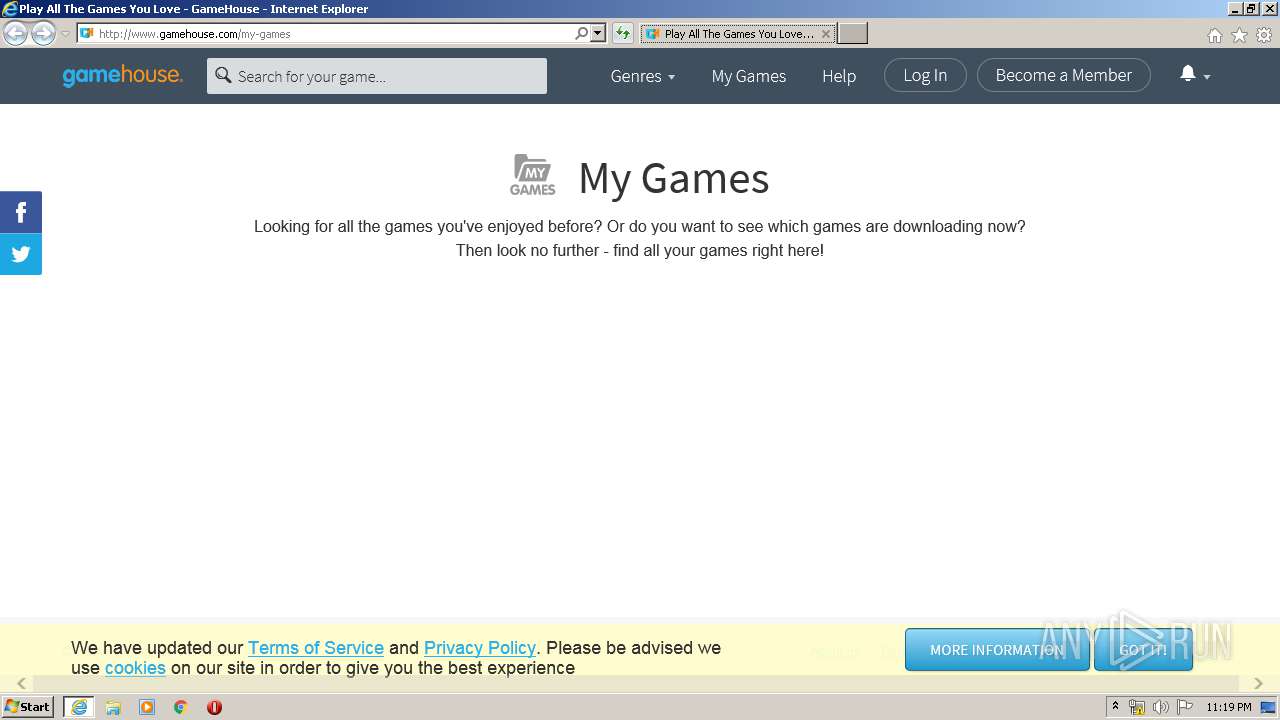1280x720 pixels.
Task: Open the notifications bell dropdown
Action: coord(1195,75)
